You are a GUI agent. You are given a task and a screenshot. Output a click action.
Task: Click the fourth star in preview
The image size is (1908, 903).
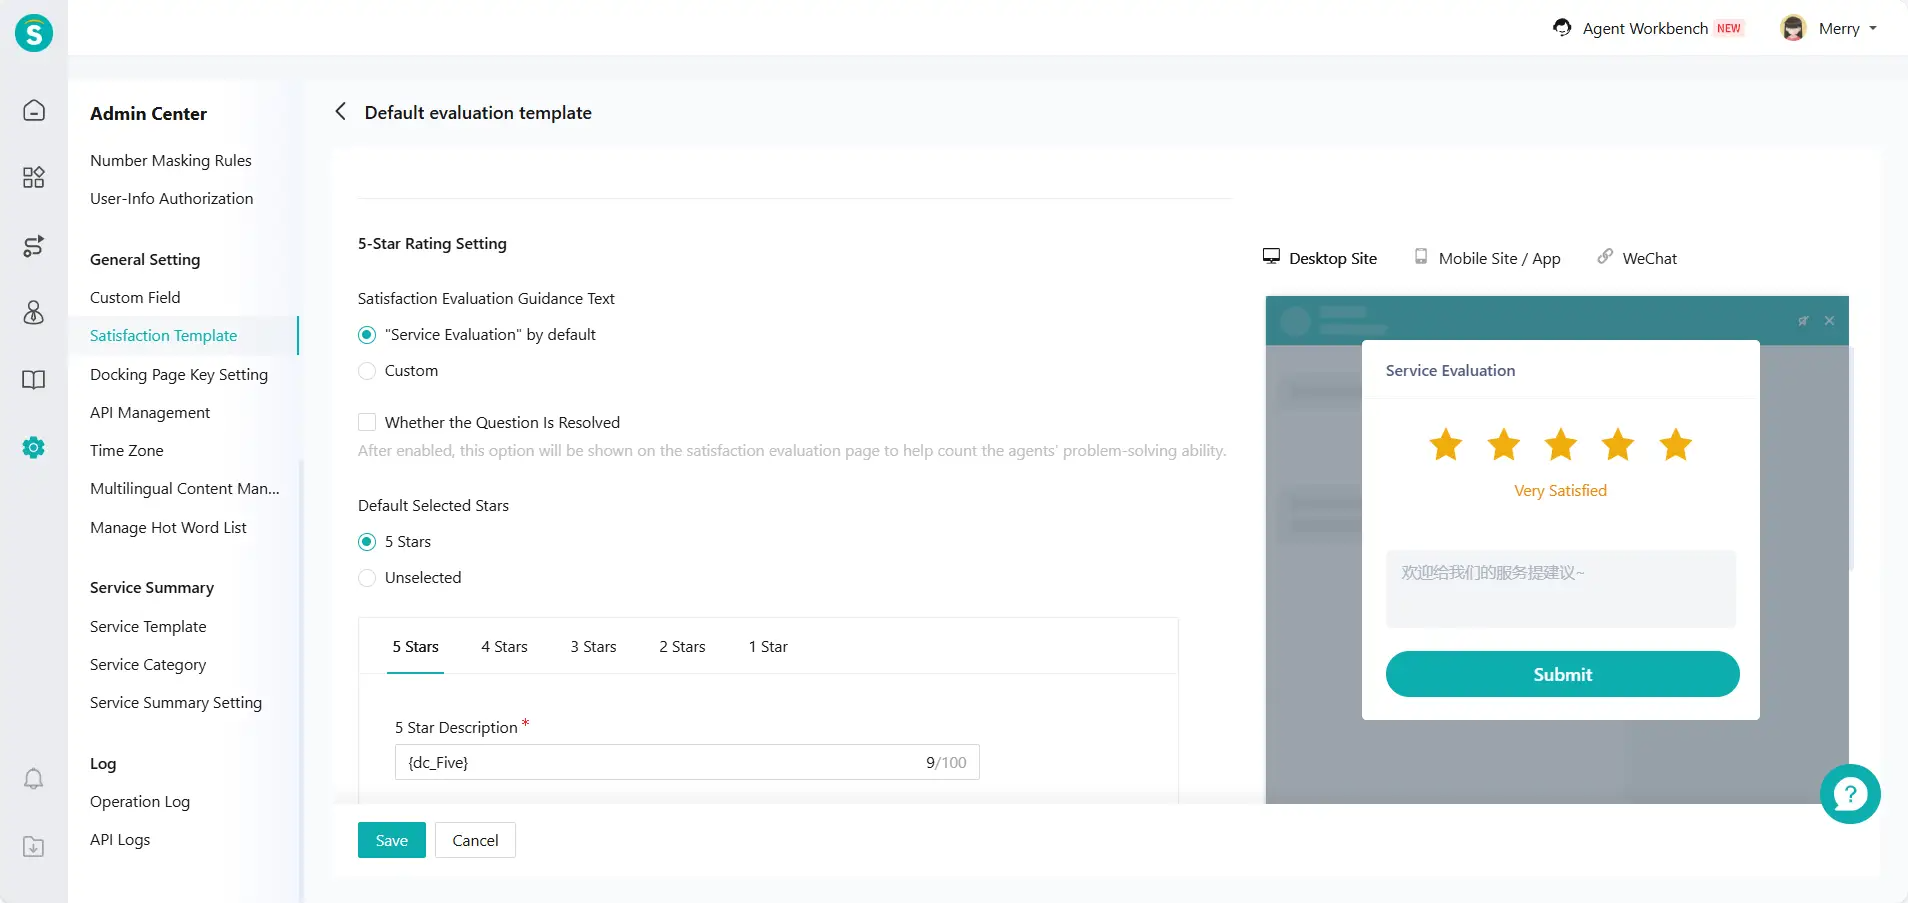tap(1618, 444)
